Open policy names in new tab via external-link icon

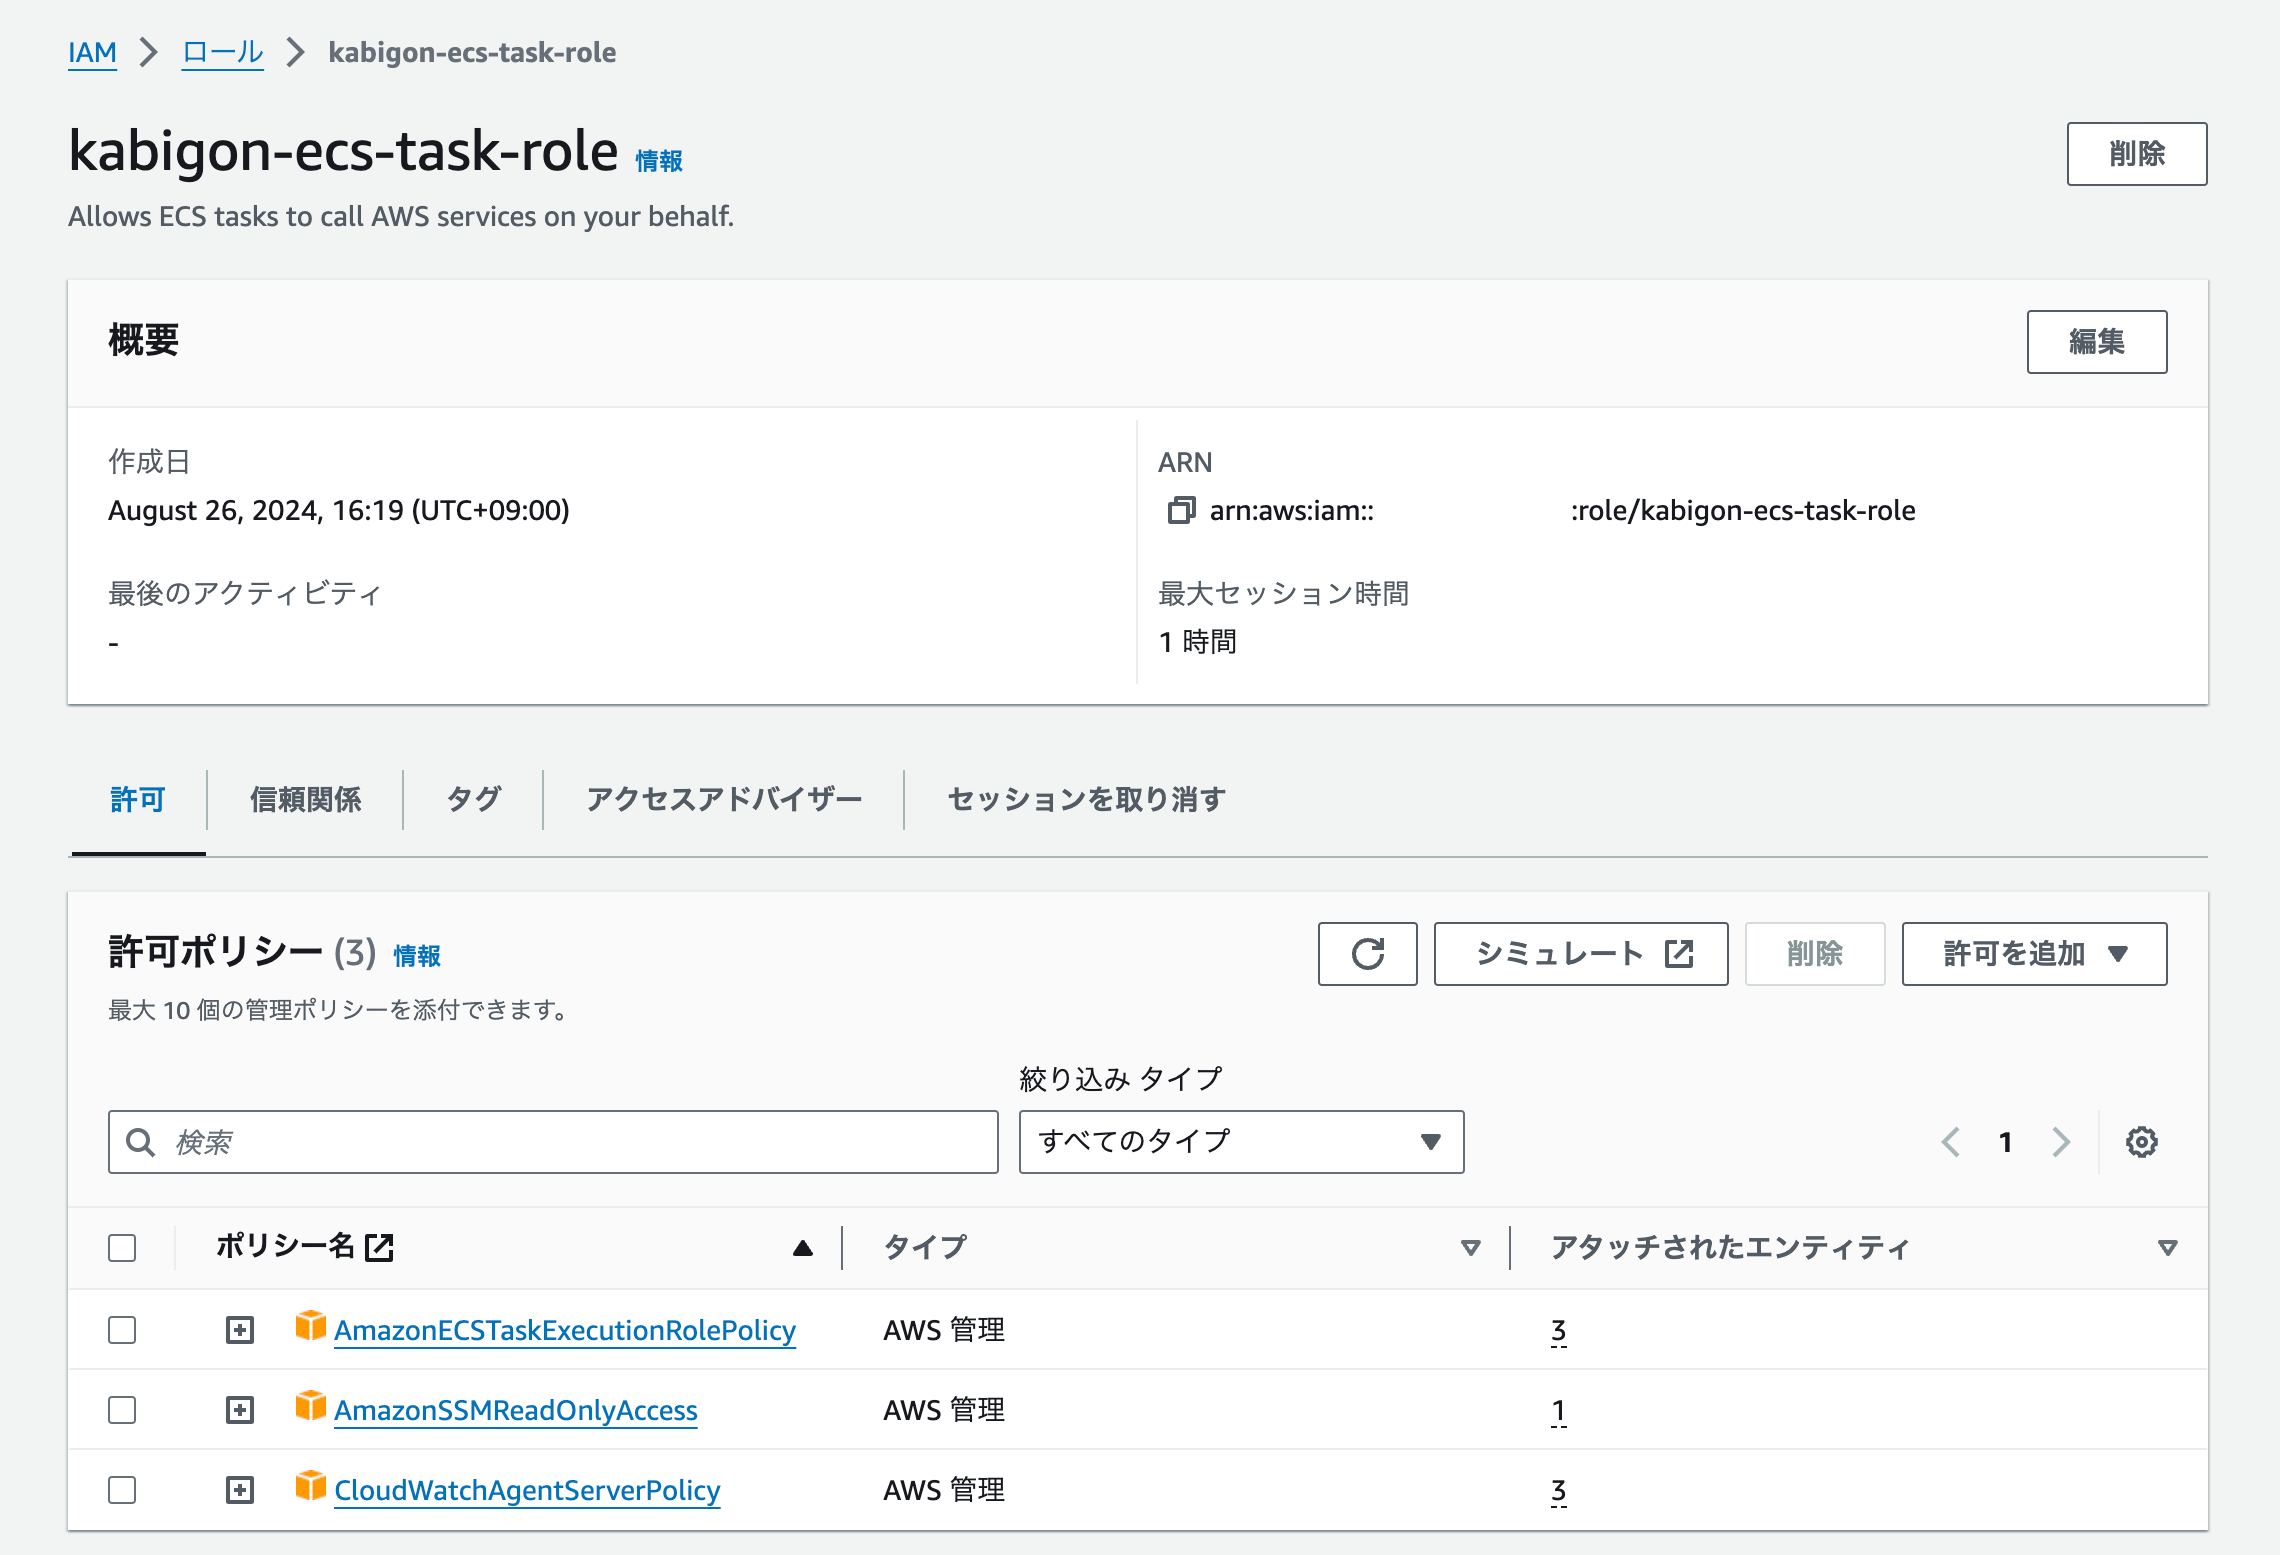pos(379,1247)
